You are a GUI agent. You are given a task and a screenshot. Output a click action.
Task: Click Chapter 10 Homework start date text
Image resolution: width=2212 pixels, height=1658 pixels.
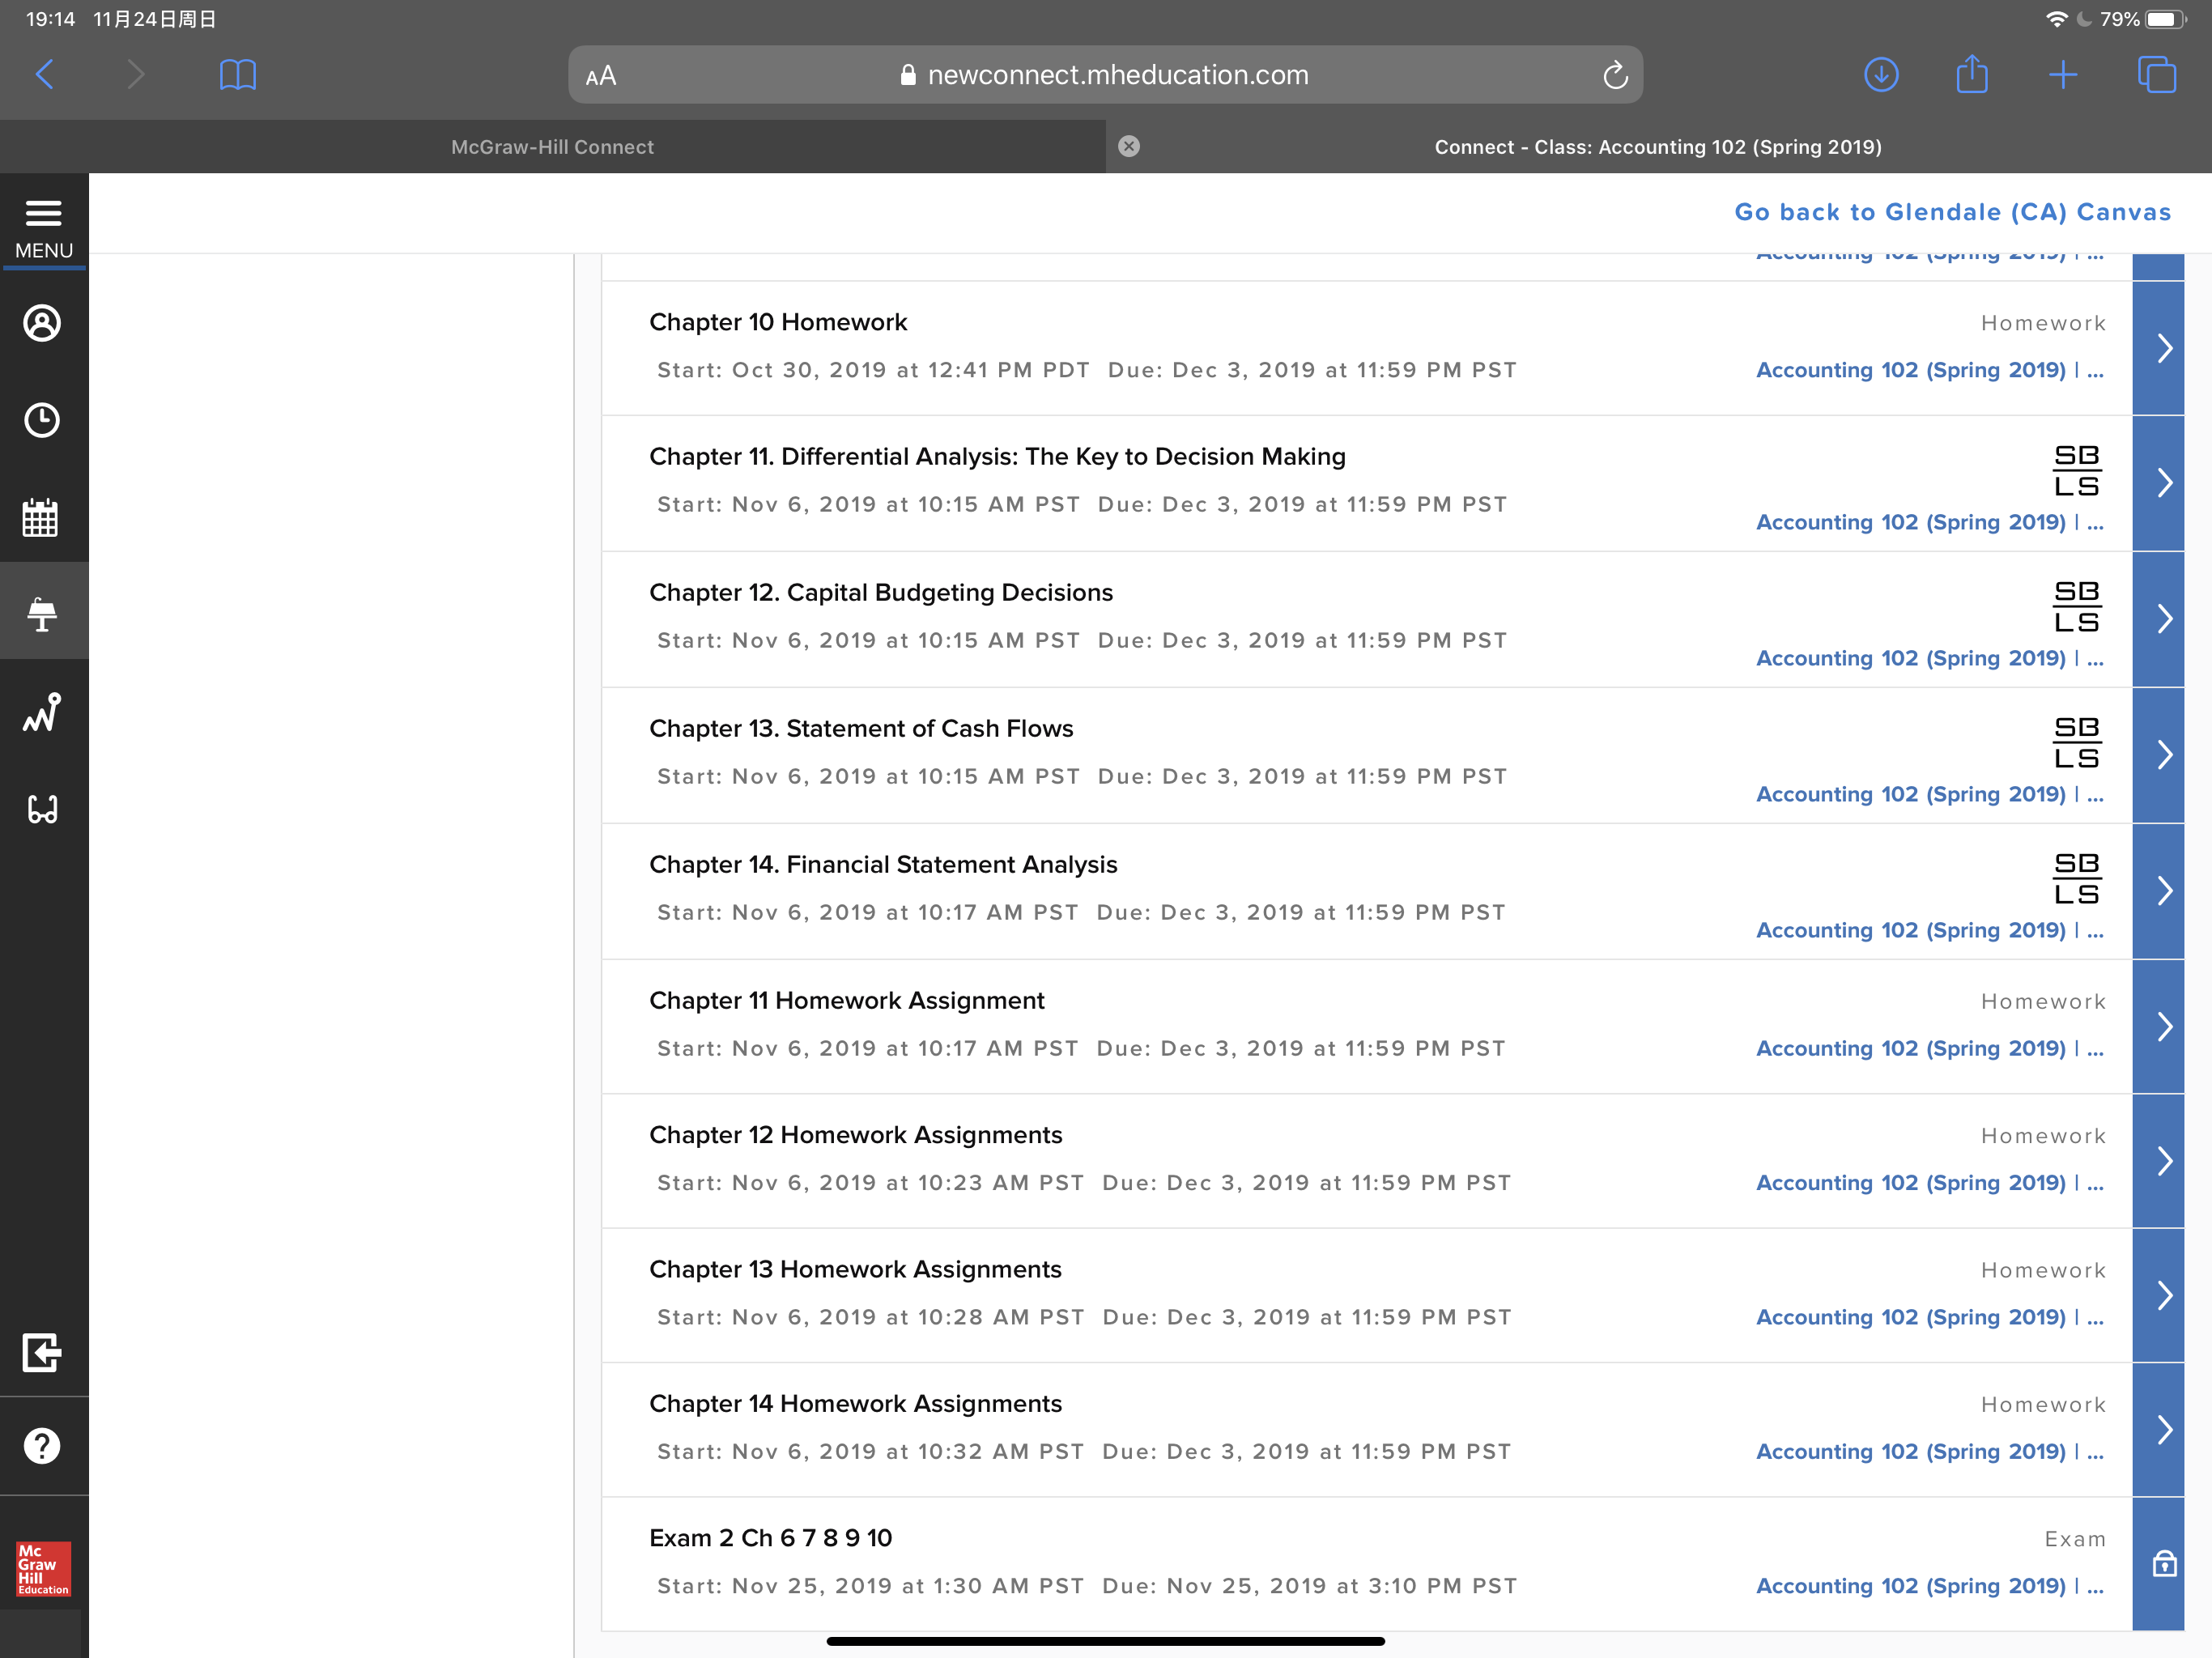click(873, 370)
